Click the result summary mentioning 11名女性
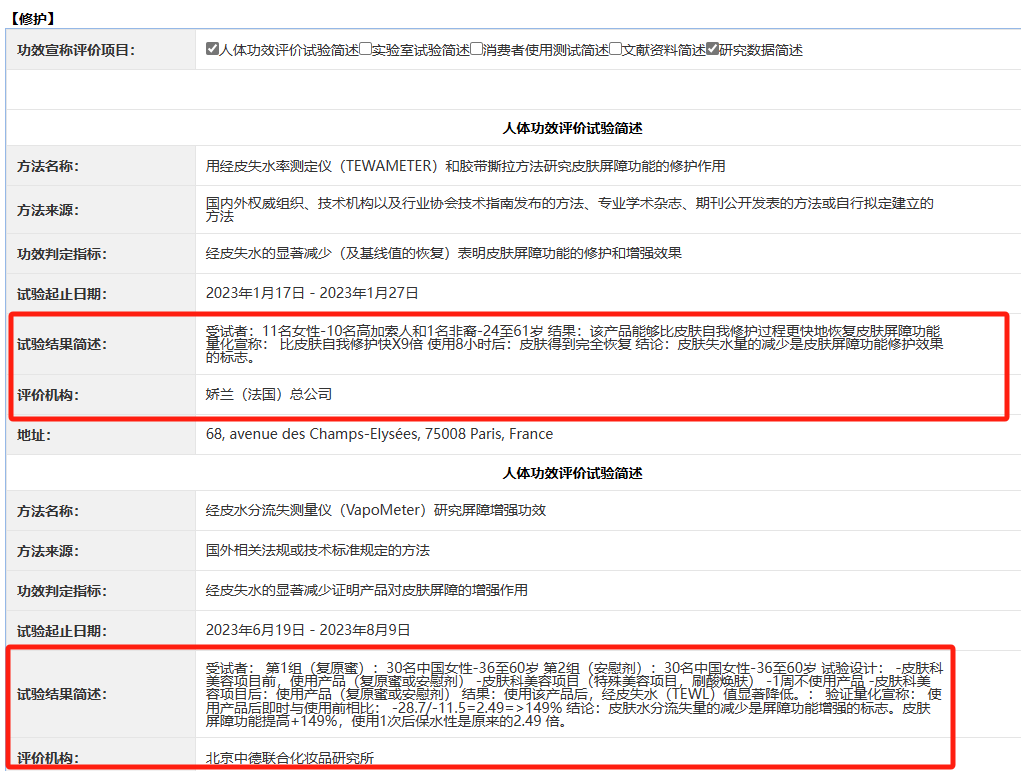Screen dimensions: 1021x771 click(x=575, y=344)
